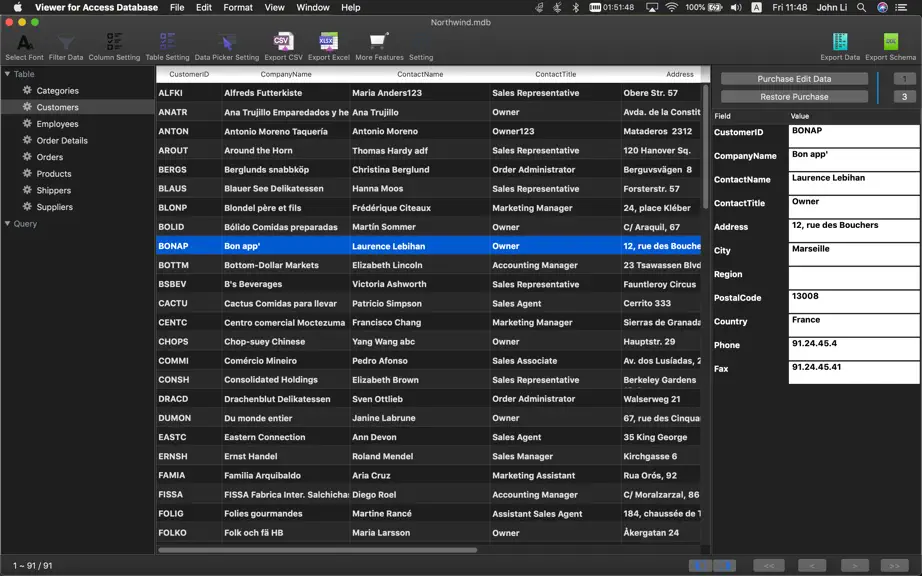Open the Help menu
Screen dimensions: 922x576
[x=350, y=7]
